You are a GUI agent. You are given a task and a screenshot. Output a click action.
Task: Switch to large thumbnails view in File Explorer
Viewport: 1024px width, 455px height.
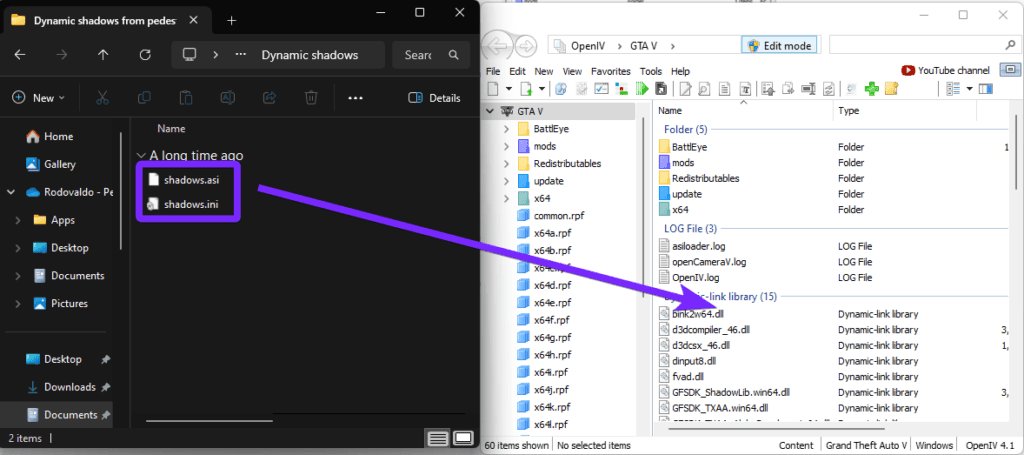coord(463,437)
